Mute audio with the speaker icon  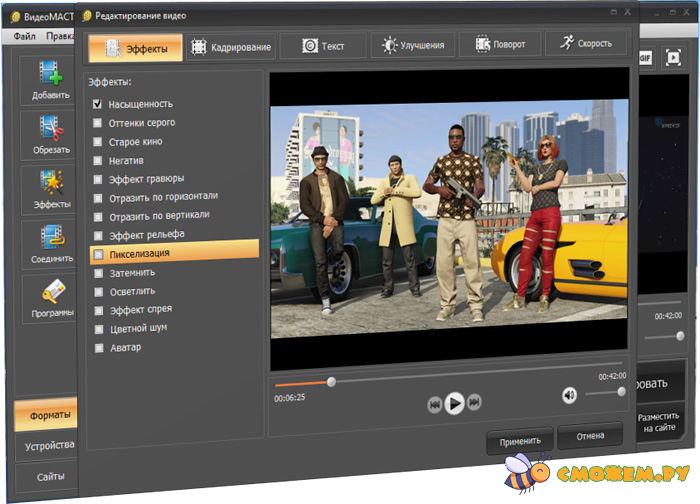click(x=569, y=395)
